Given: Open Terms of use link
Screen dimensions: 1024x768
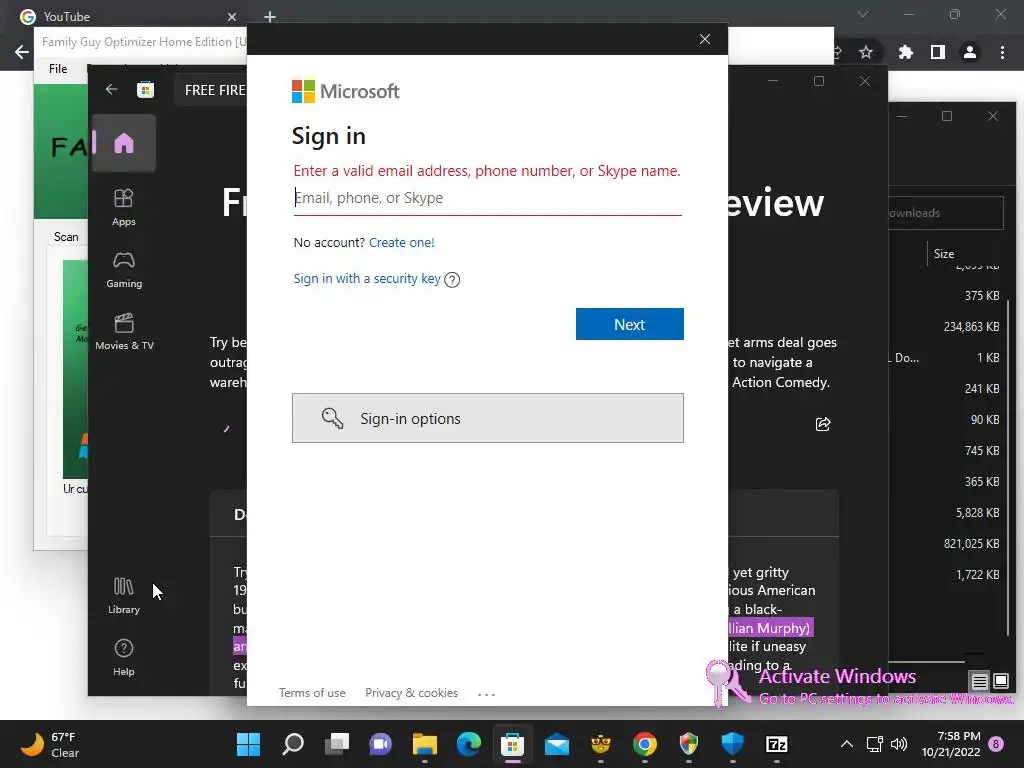Looking at the screenshot, I should [312, 693].
